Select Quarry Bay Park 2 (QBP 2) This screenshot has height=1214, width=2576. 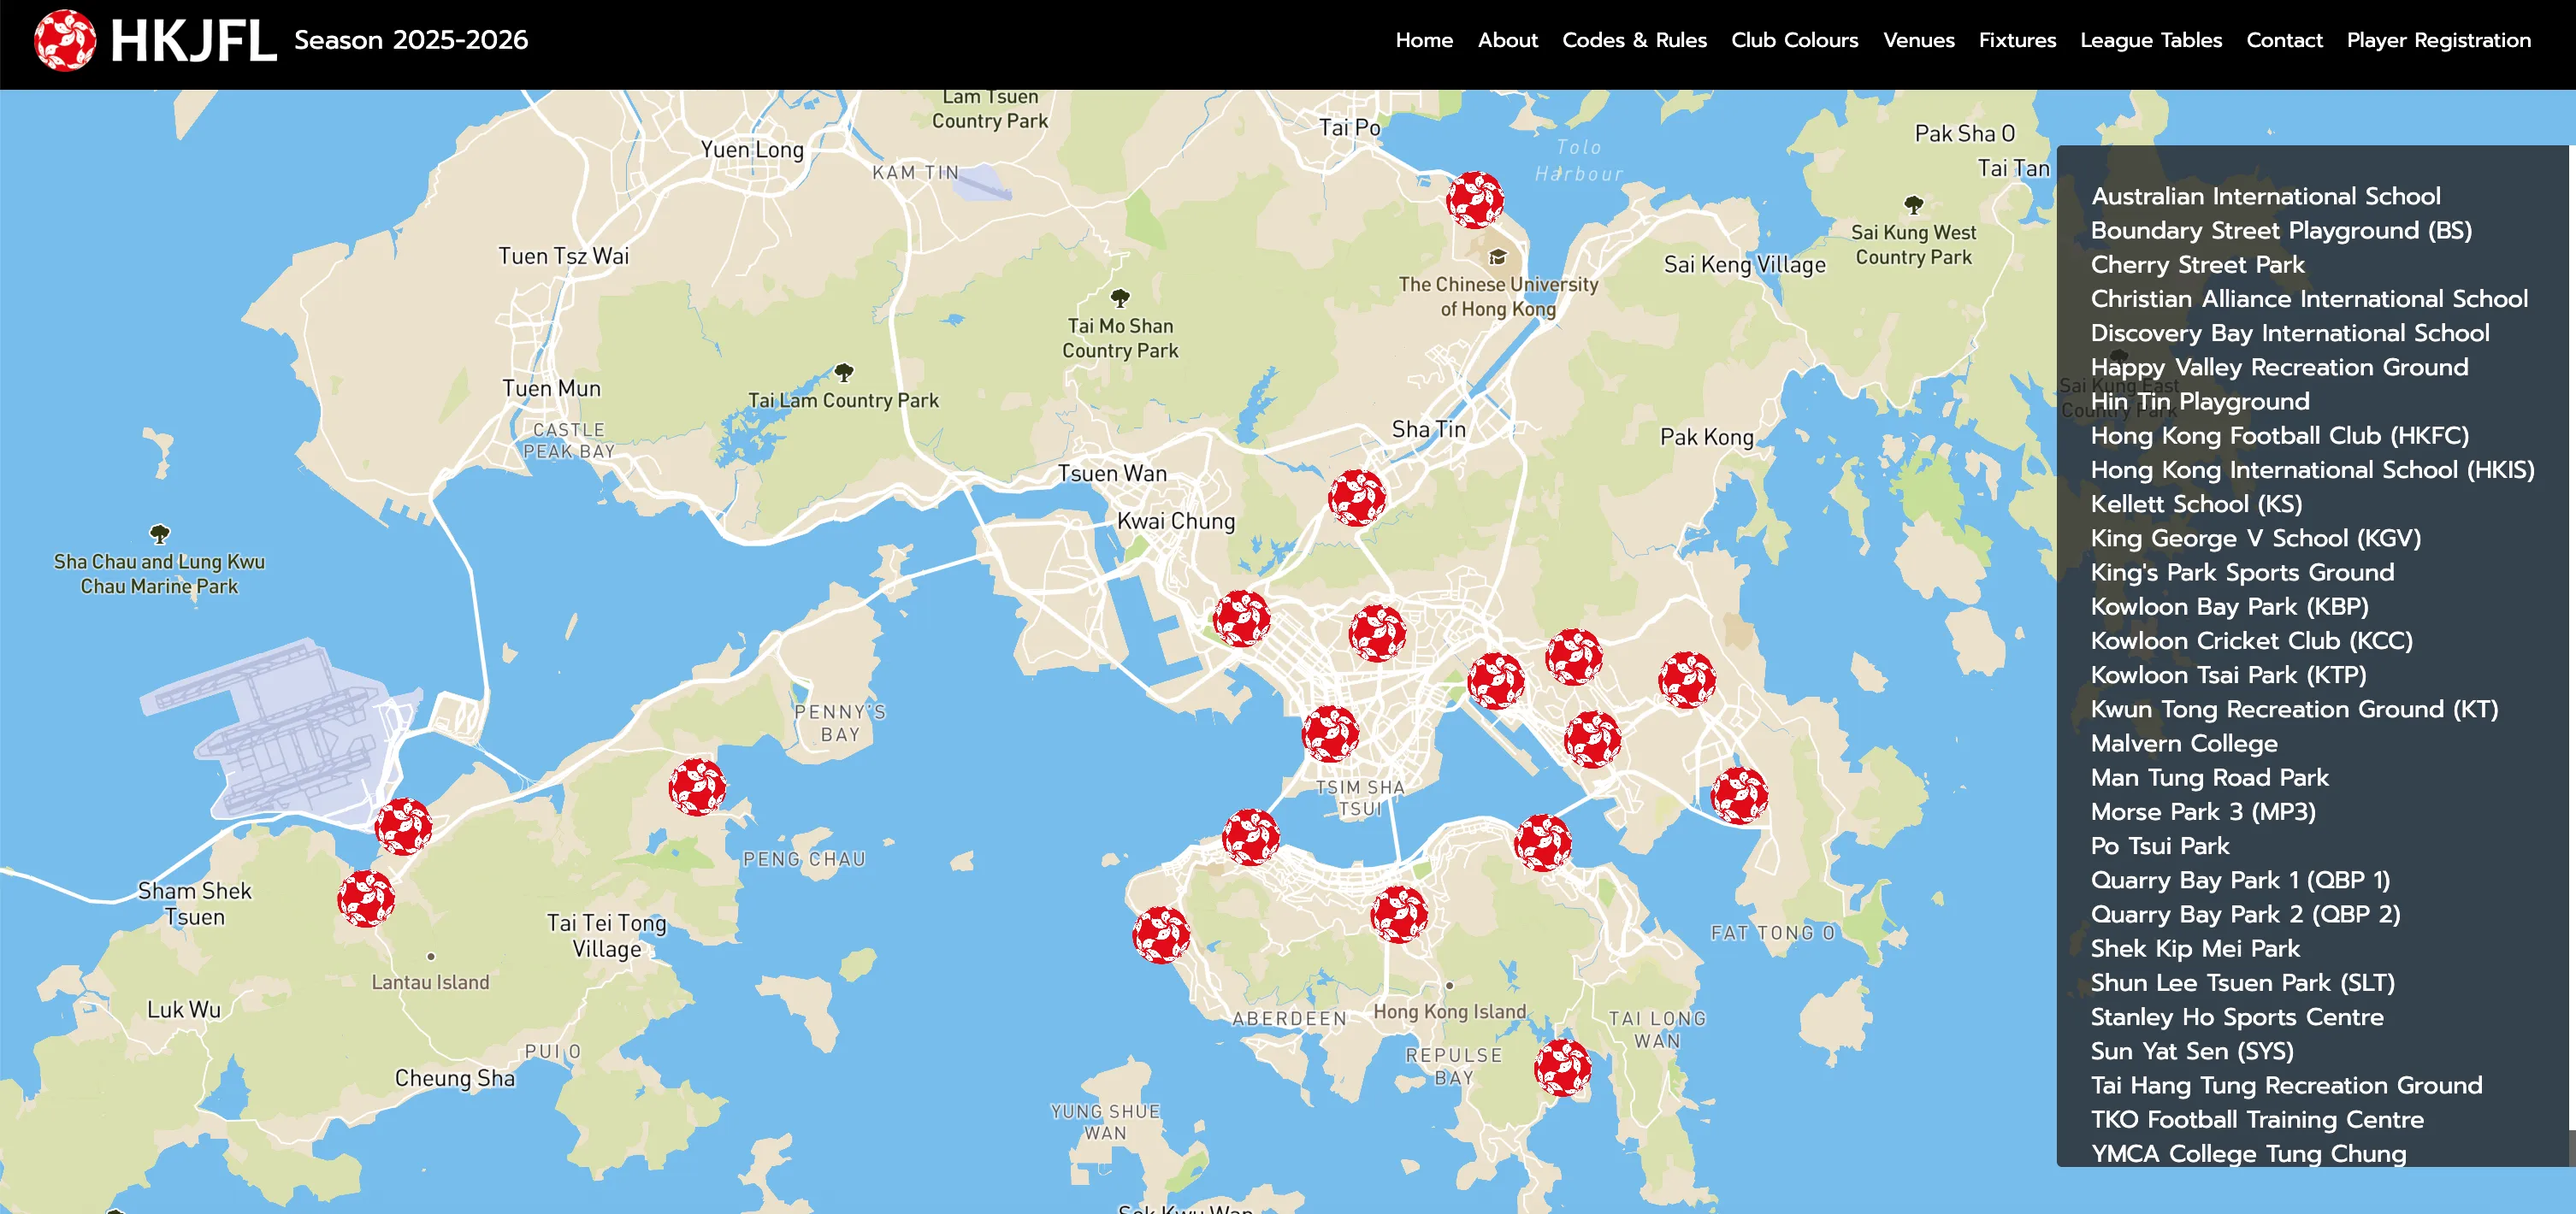coord(2245,914)
